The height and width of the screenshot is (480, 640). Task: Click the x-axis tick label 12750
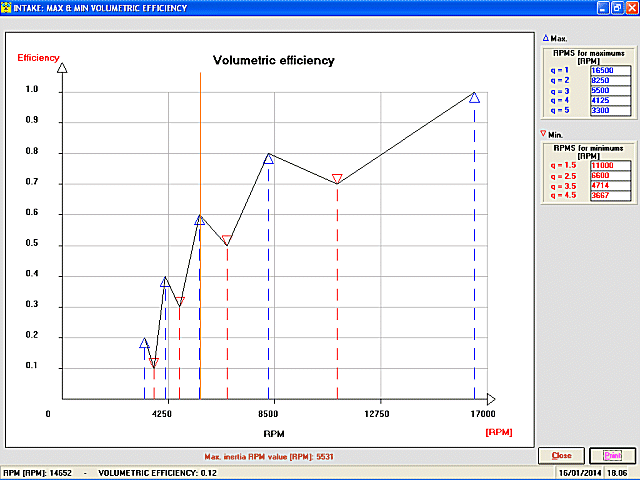(377, 414)
